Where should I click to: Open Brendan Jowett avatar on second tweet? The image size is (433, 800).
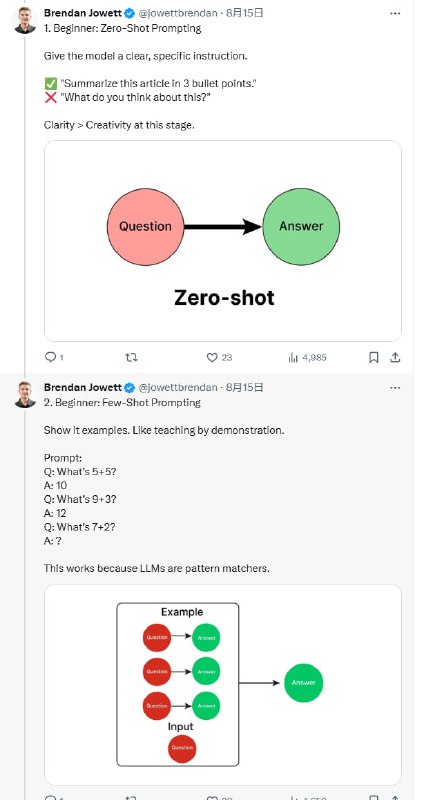[x=25, y=394]
